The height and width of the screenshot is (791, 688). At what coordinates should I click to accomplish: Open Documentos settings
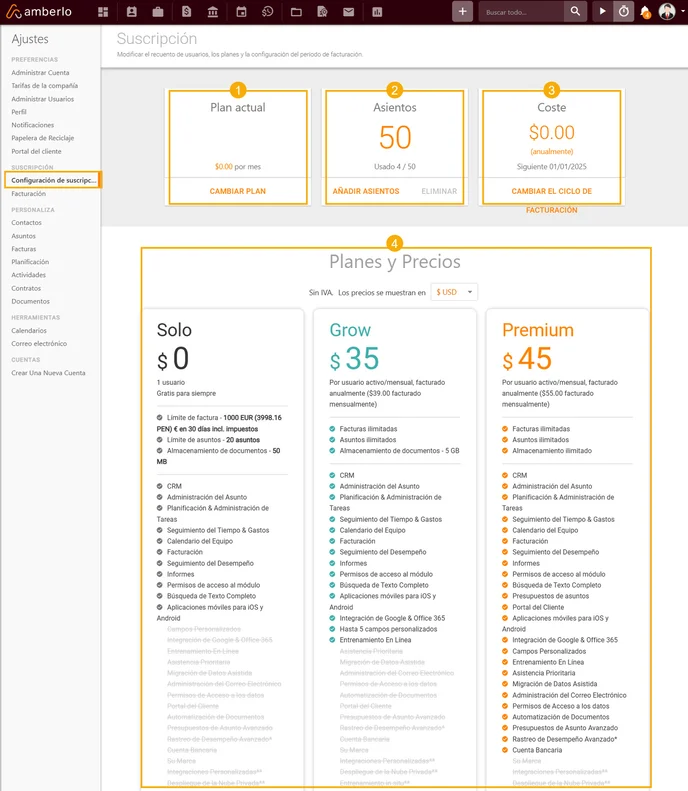coord(30,301)
